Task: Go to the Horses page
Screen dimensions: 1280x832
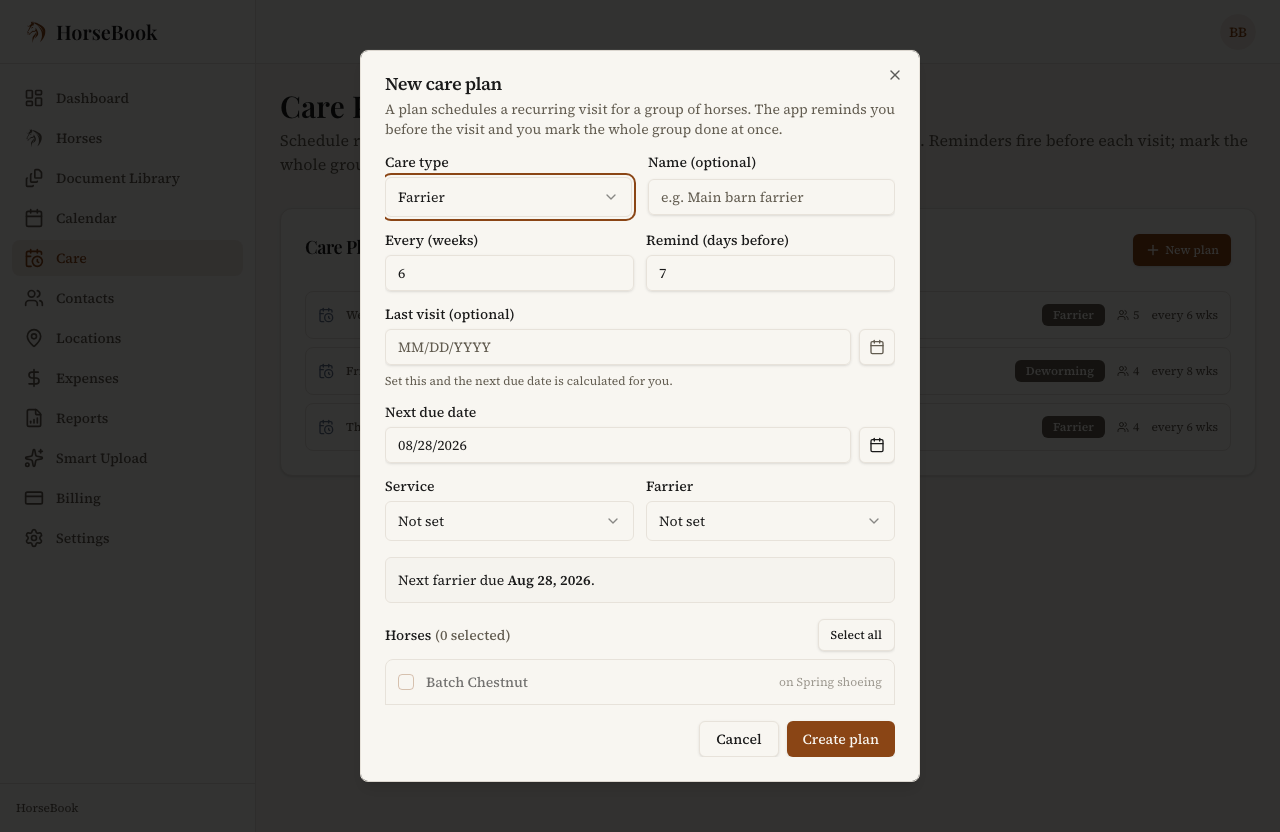Action: 127,138
